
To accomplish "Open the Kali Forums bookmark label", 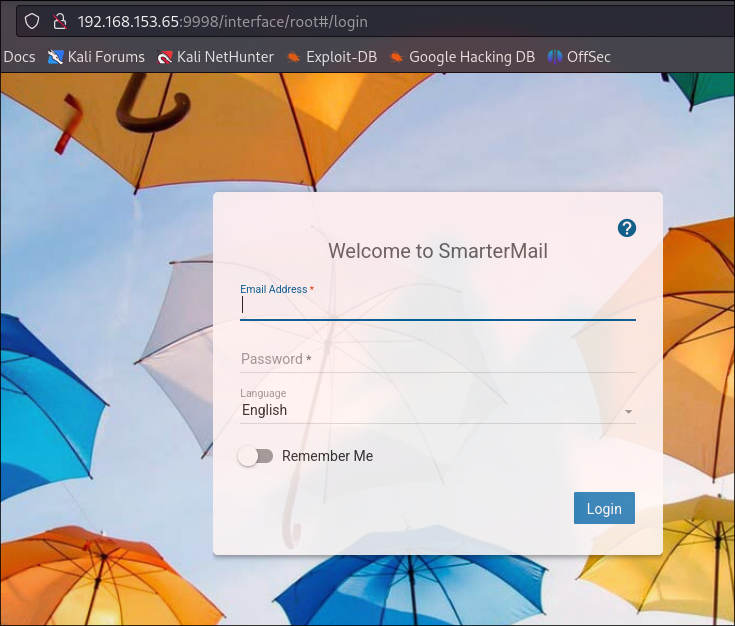I will 106,57.
